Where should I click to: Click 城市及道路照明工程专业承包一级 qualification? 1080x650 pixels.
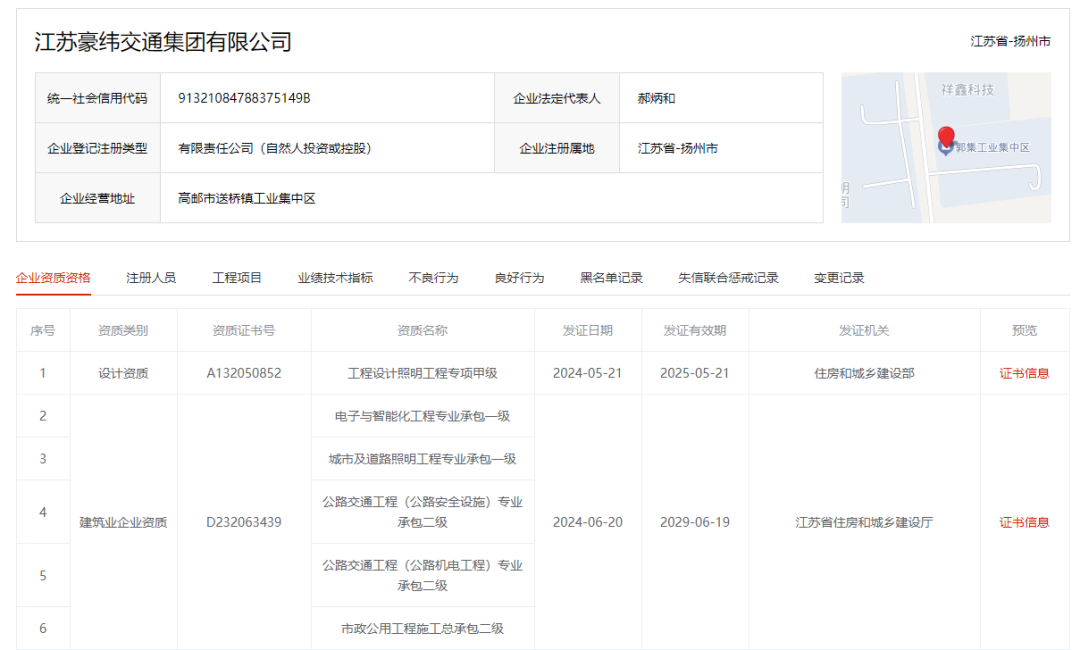point(422,459)
